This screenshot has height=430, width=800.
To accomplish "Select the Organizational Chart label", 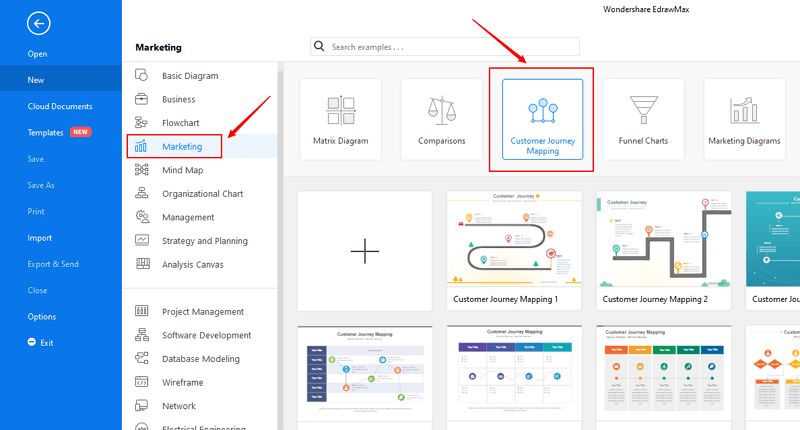I will (x=203, y=193).
